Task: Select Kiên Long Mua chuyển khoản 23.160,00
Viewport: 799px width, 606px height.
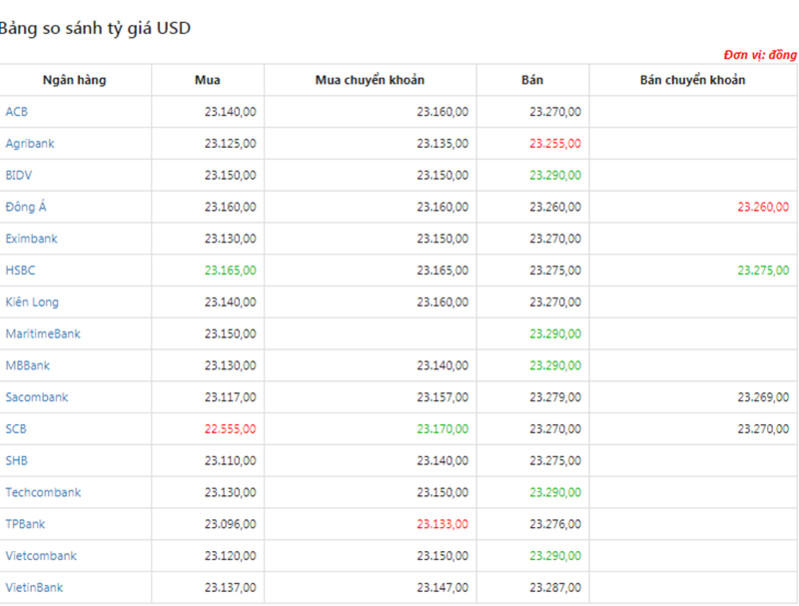Action: tap(442, 302)
